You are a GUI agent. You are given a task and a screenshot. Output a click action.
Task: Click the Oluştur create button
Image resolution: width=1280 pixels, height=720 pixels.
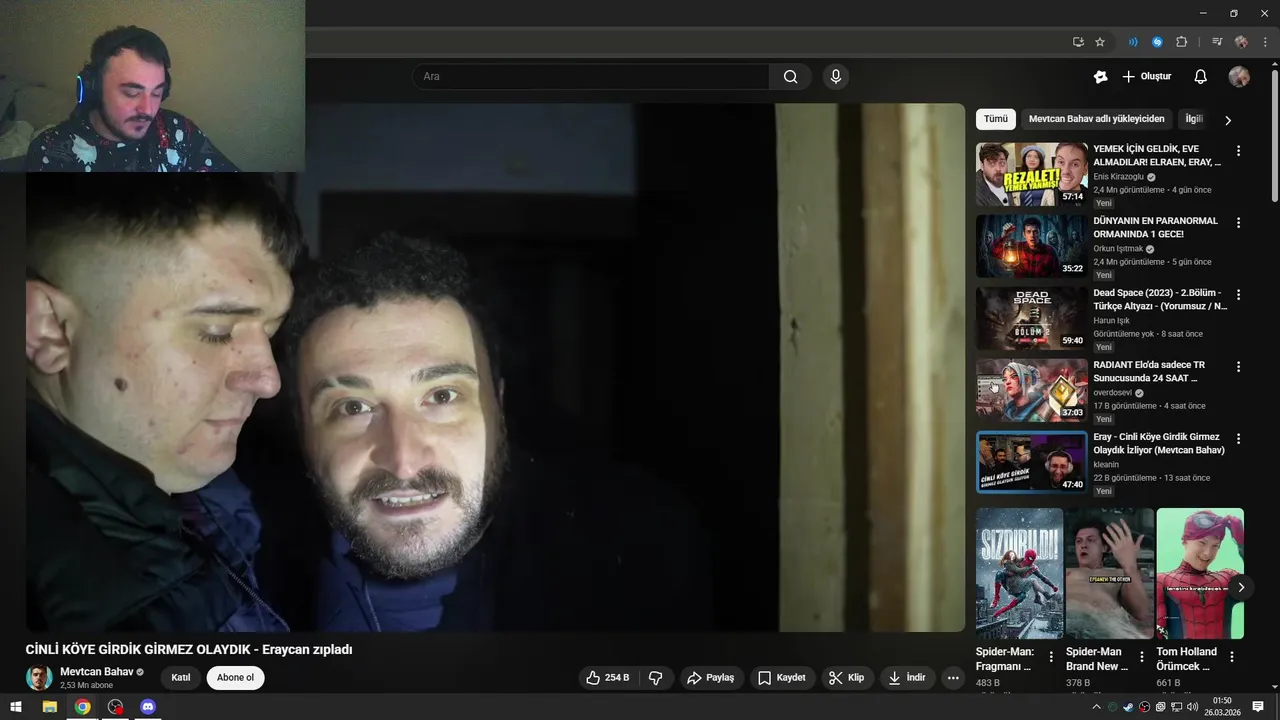1147,77
